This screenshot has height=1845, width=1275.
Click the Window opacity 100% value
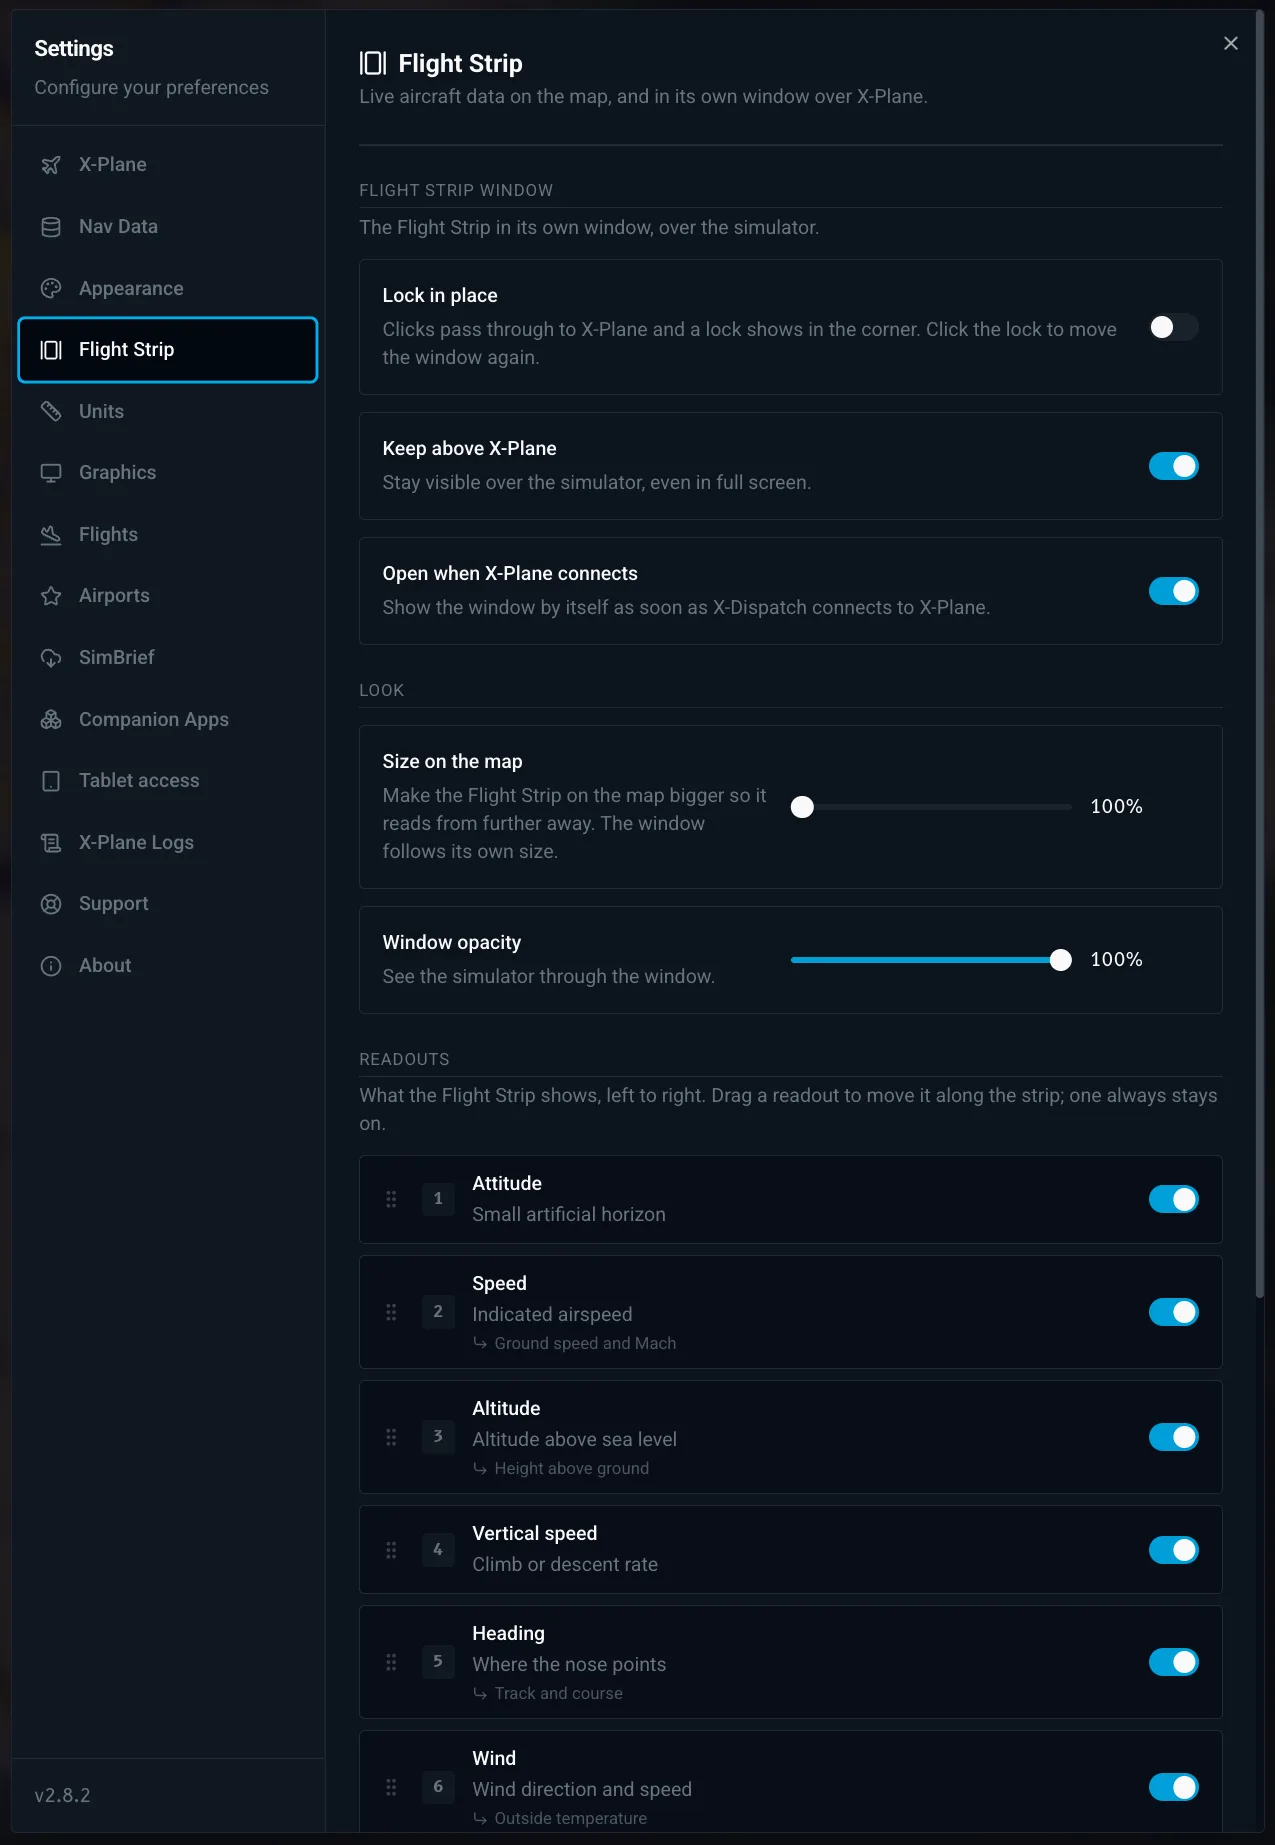coord(1116,960)
